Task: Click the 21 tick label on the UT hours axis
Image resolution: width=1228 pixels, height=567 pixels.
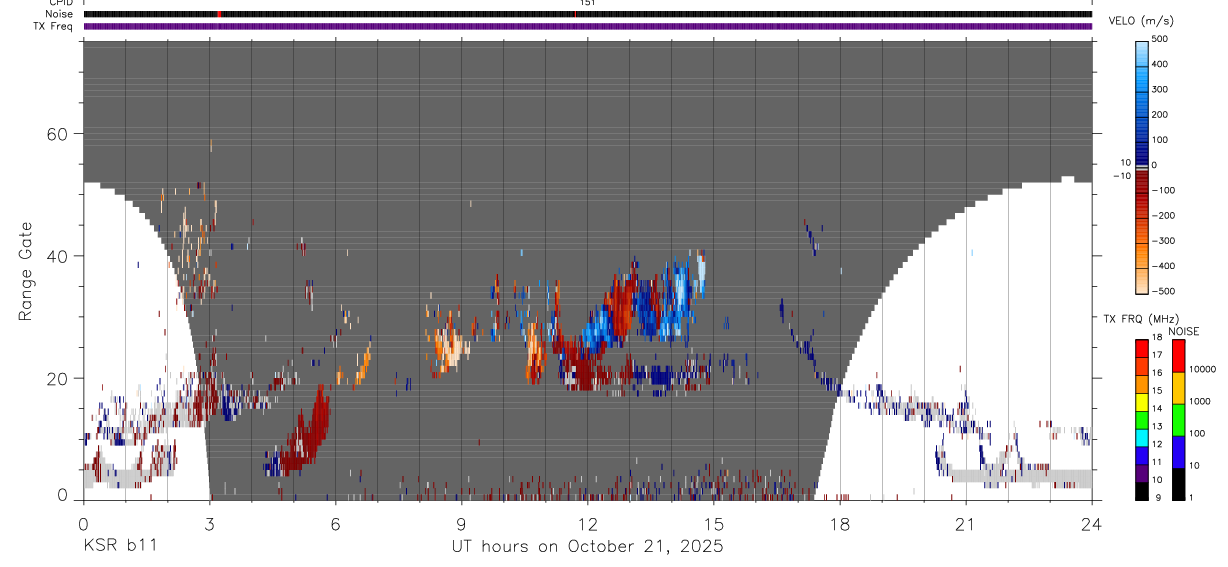Action: (x=965, y=524)
